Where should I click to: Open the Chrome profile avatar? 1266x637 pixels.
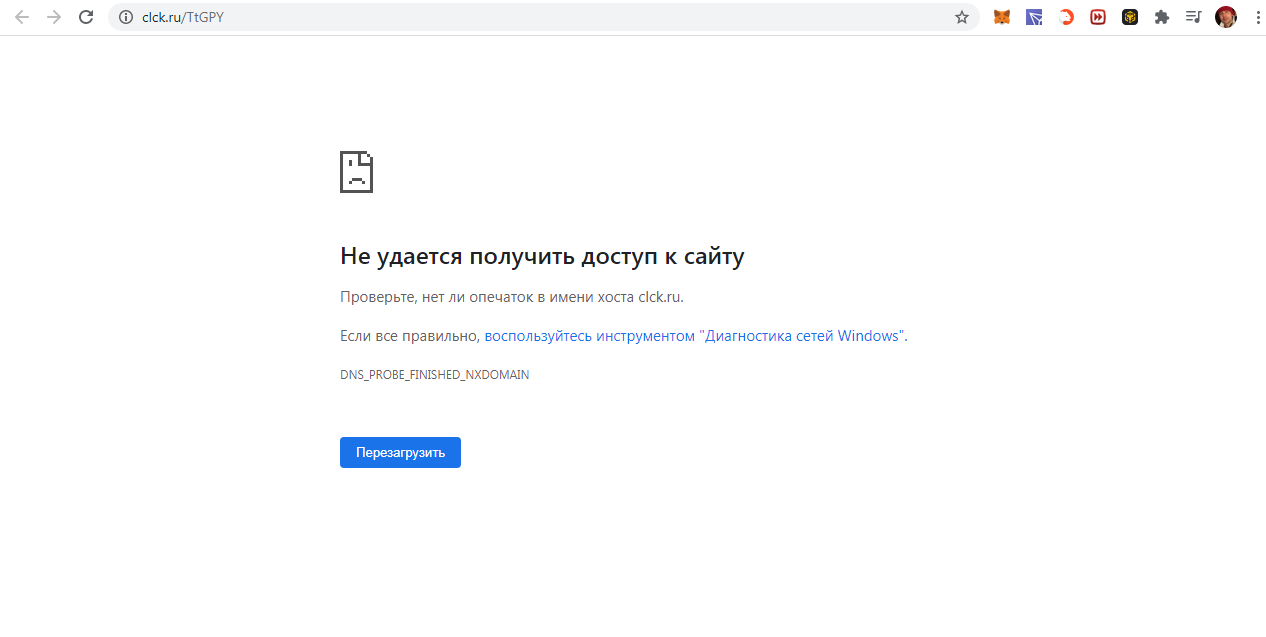pyautogui.click(x=1226, y=17)
